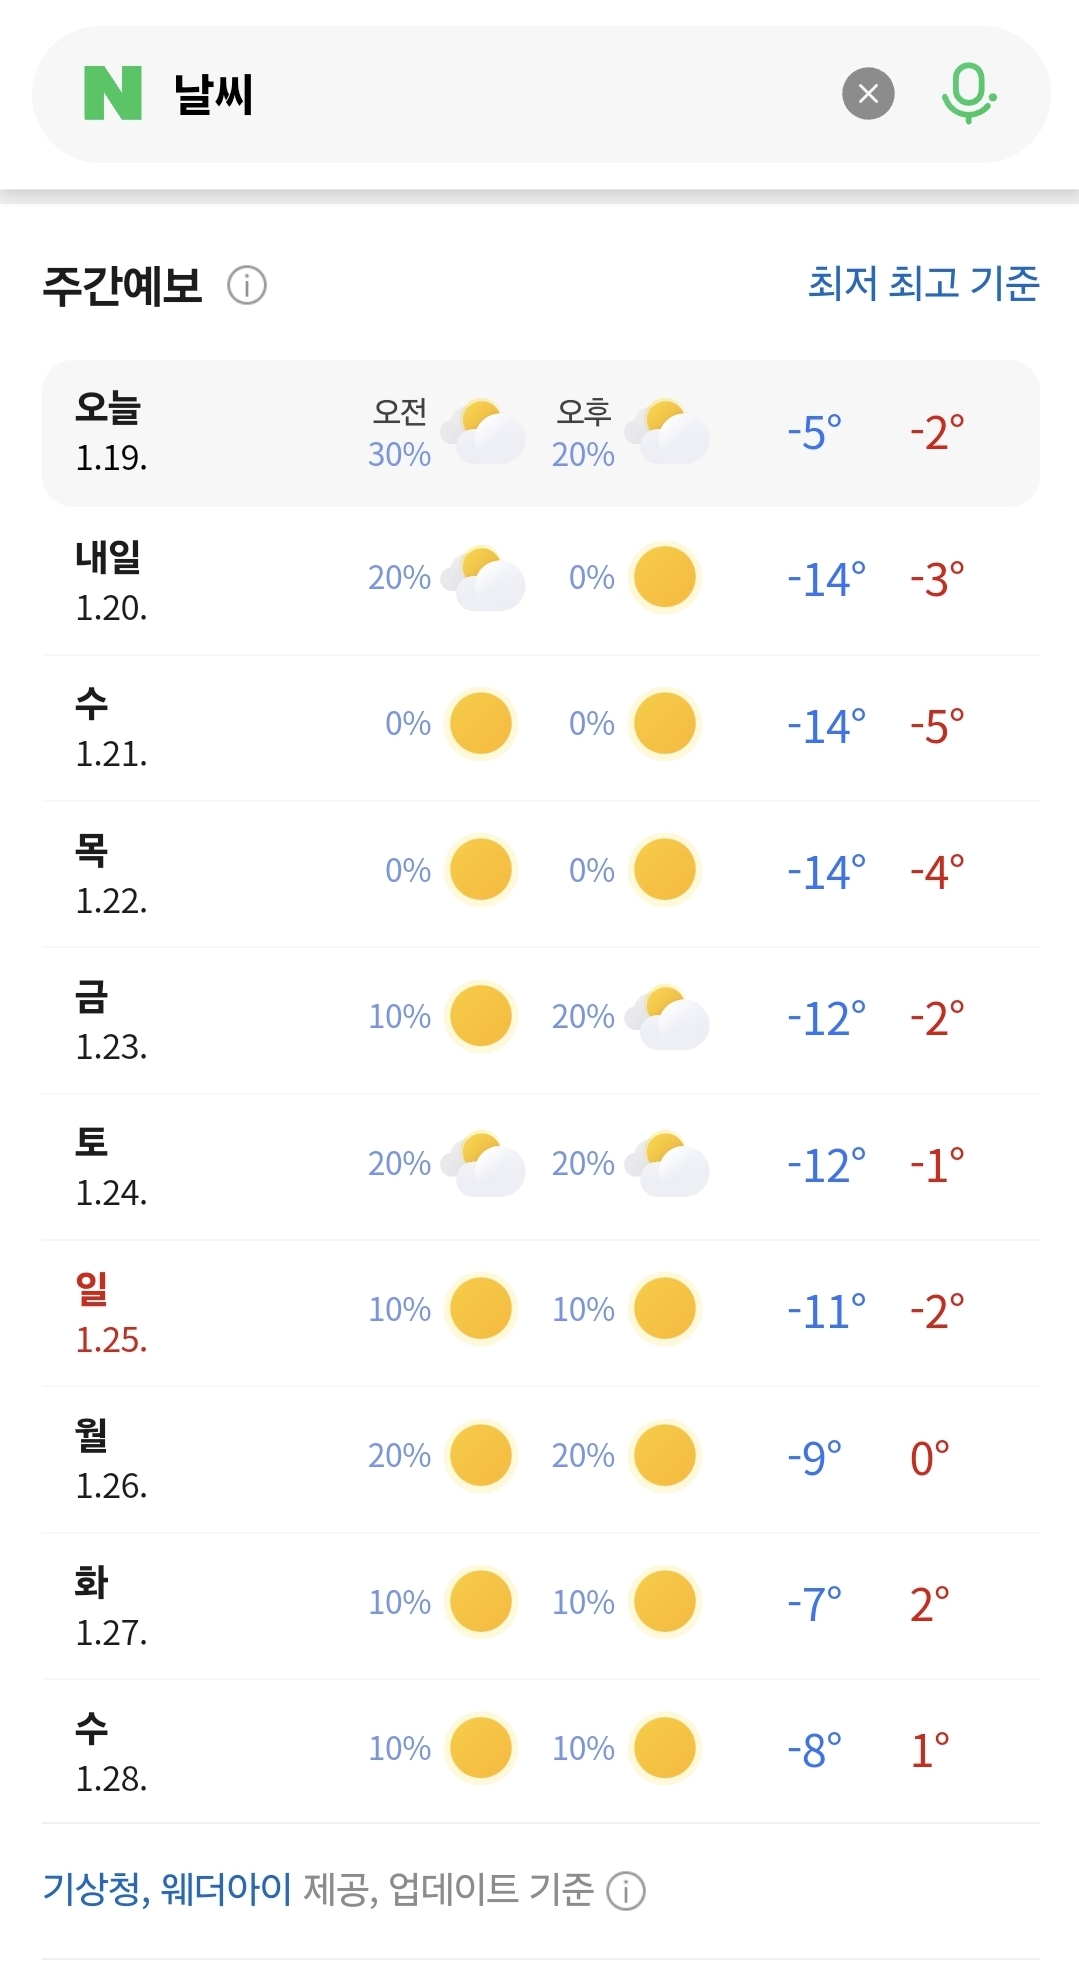Tap tomorrow's afternoon sunny icon
The width and height of the screenshot is (1079, 1967).
pos(665,577)
